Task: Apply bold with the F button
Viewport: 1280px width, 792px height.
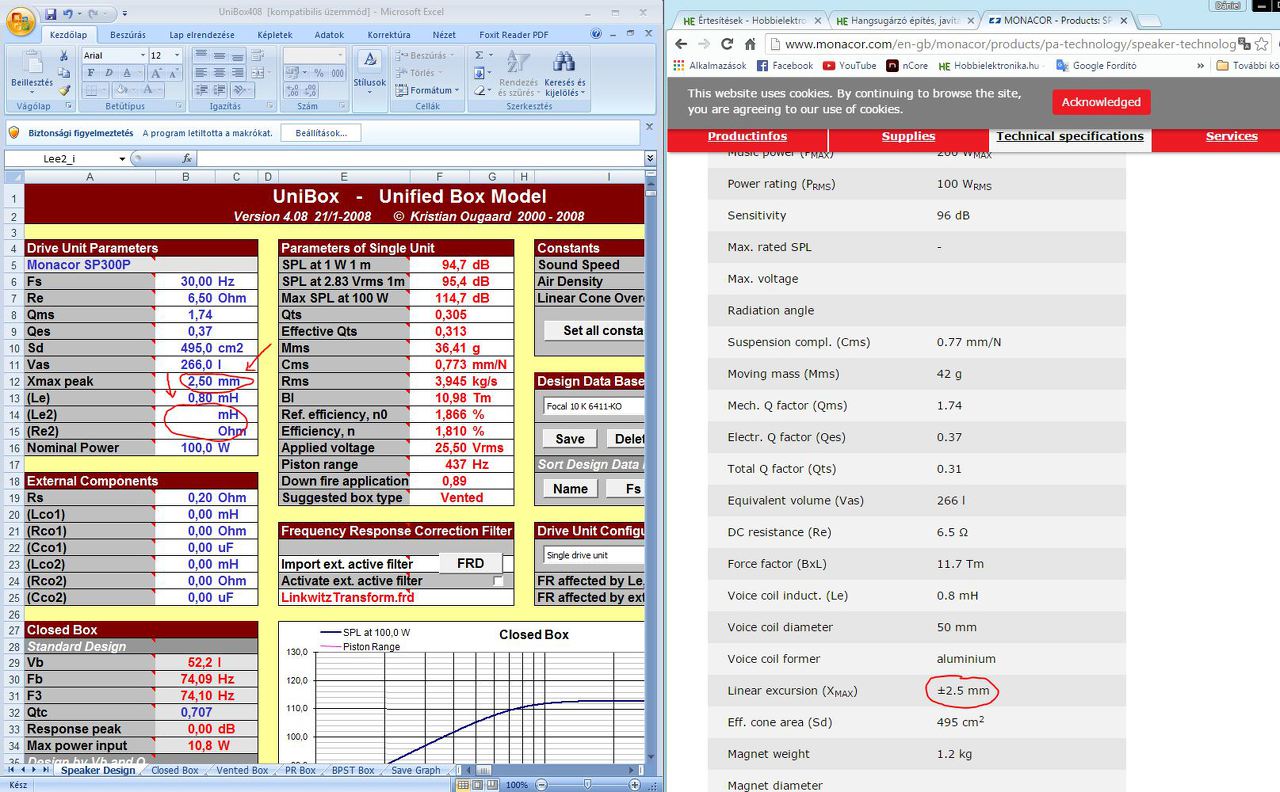Action: point(91,73)
